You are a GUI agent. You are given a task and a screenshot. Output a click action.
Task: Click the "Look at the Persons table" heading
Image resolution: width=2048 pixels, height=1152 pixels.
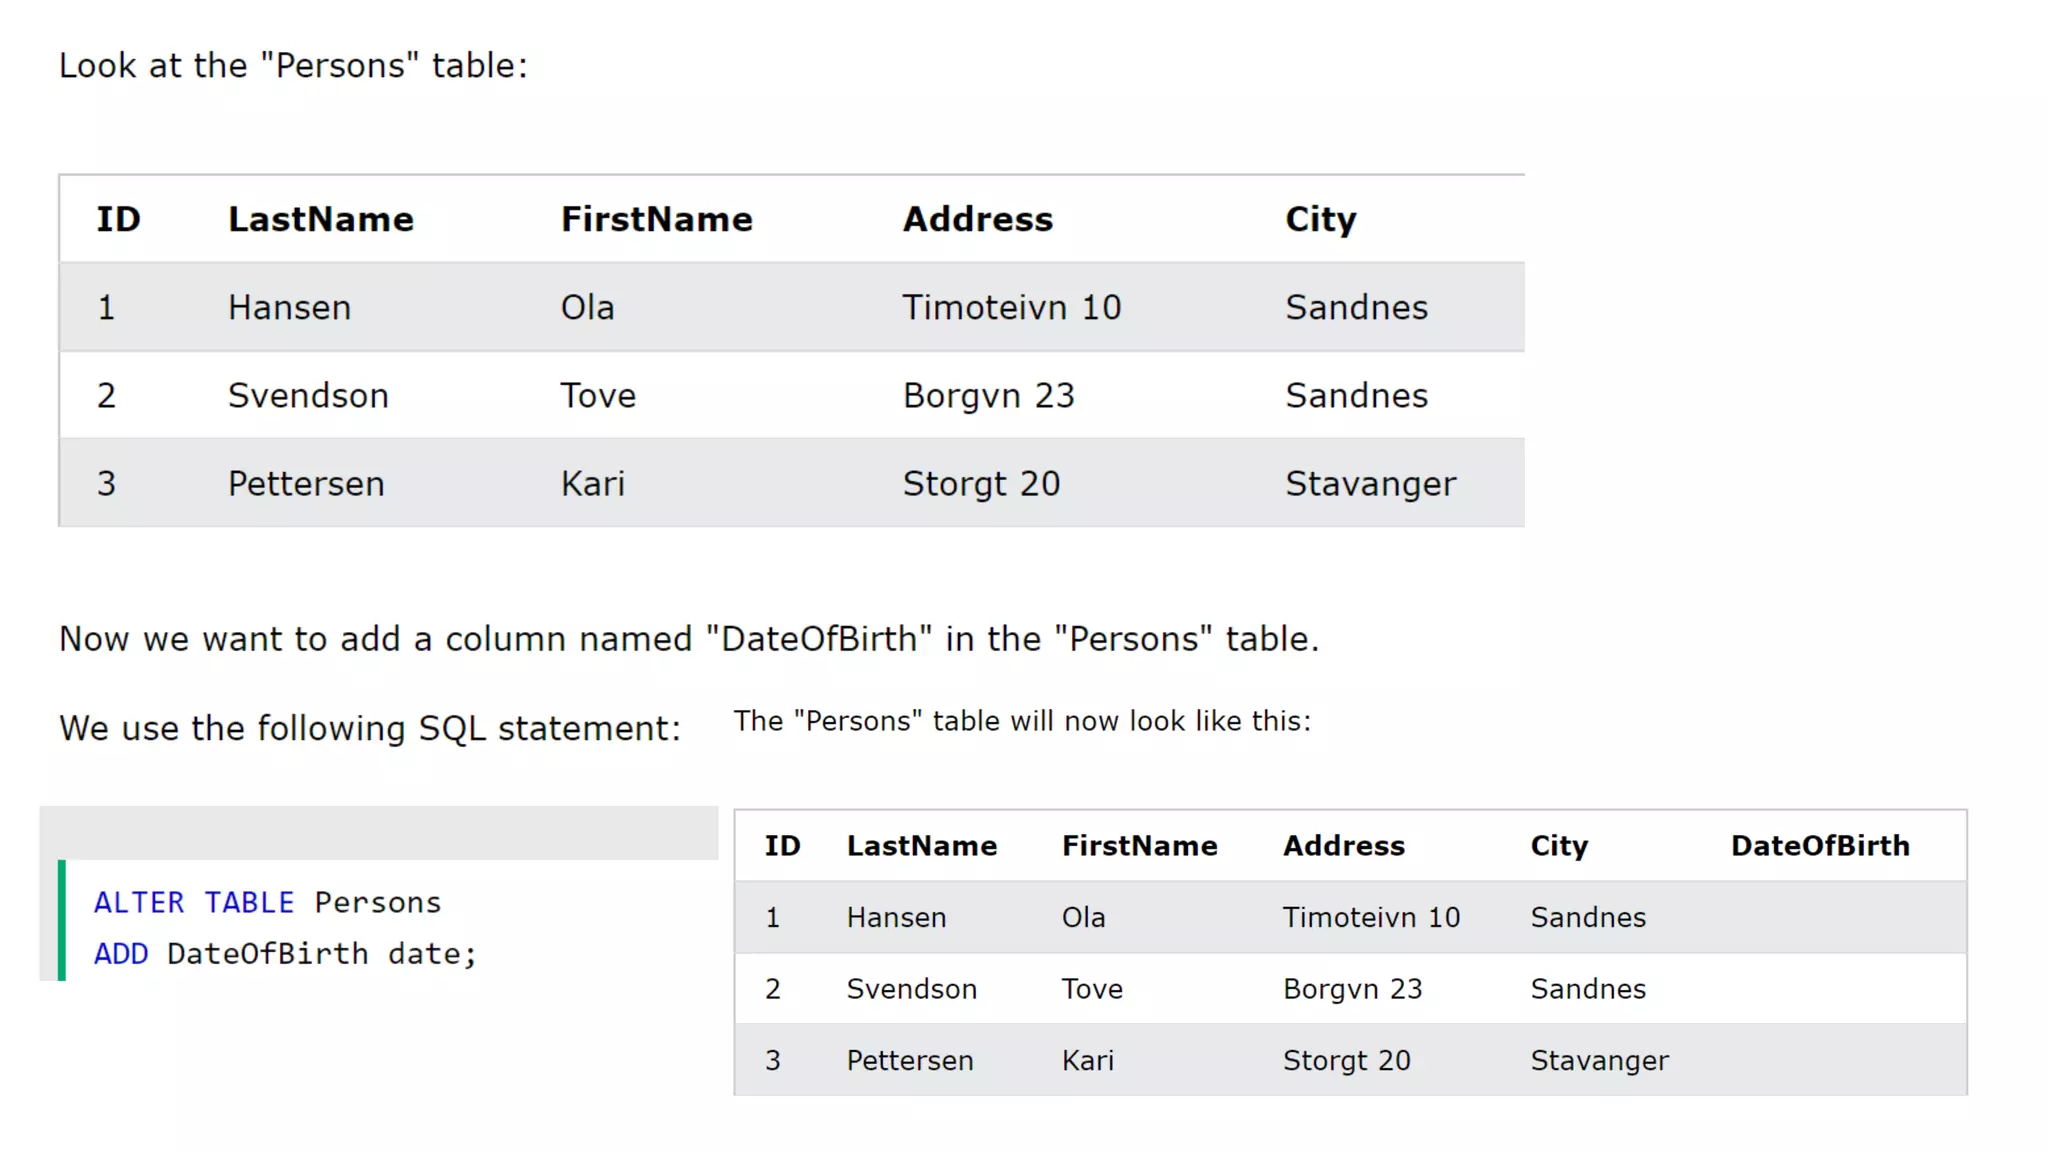(x=293, y=66)
